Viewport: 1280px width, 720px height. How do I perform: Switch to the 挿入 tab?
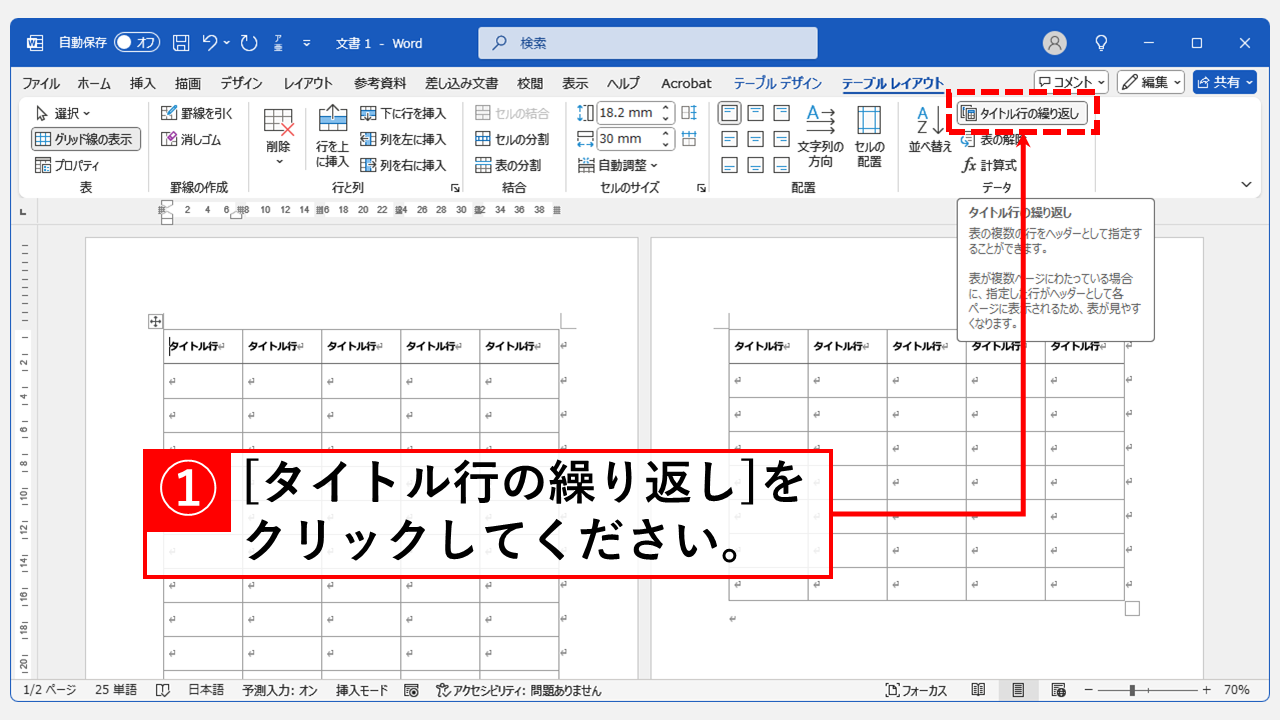[143, 83]
